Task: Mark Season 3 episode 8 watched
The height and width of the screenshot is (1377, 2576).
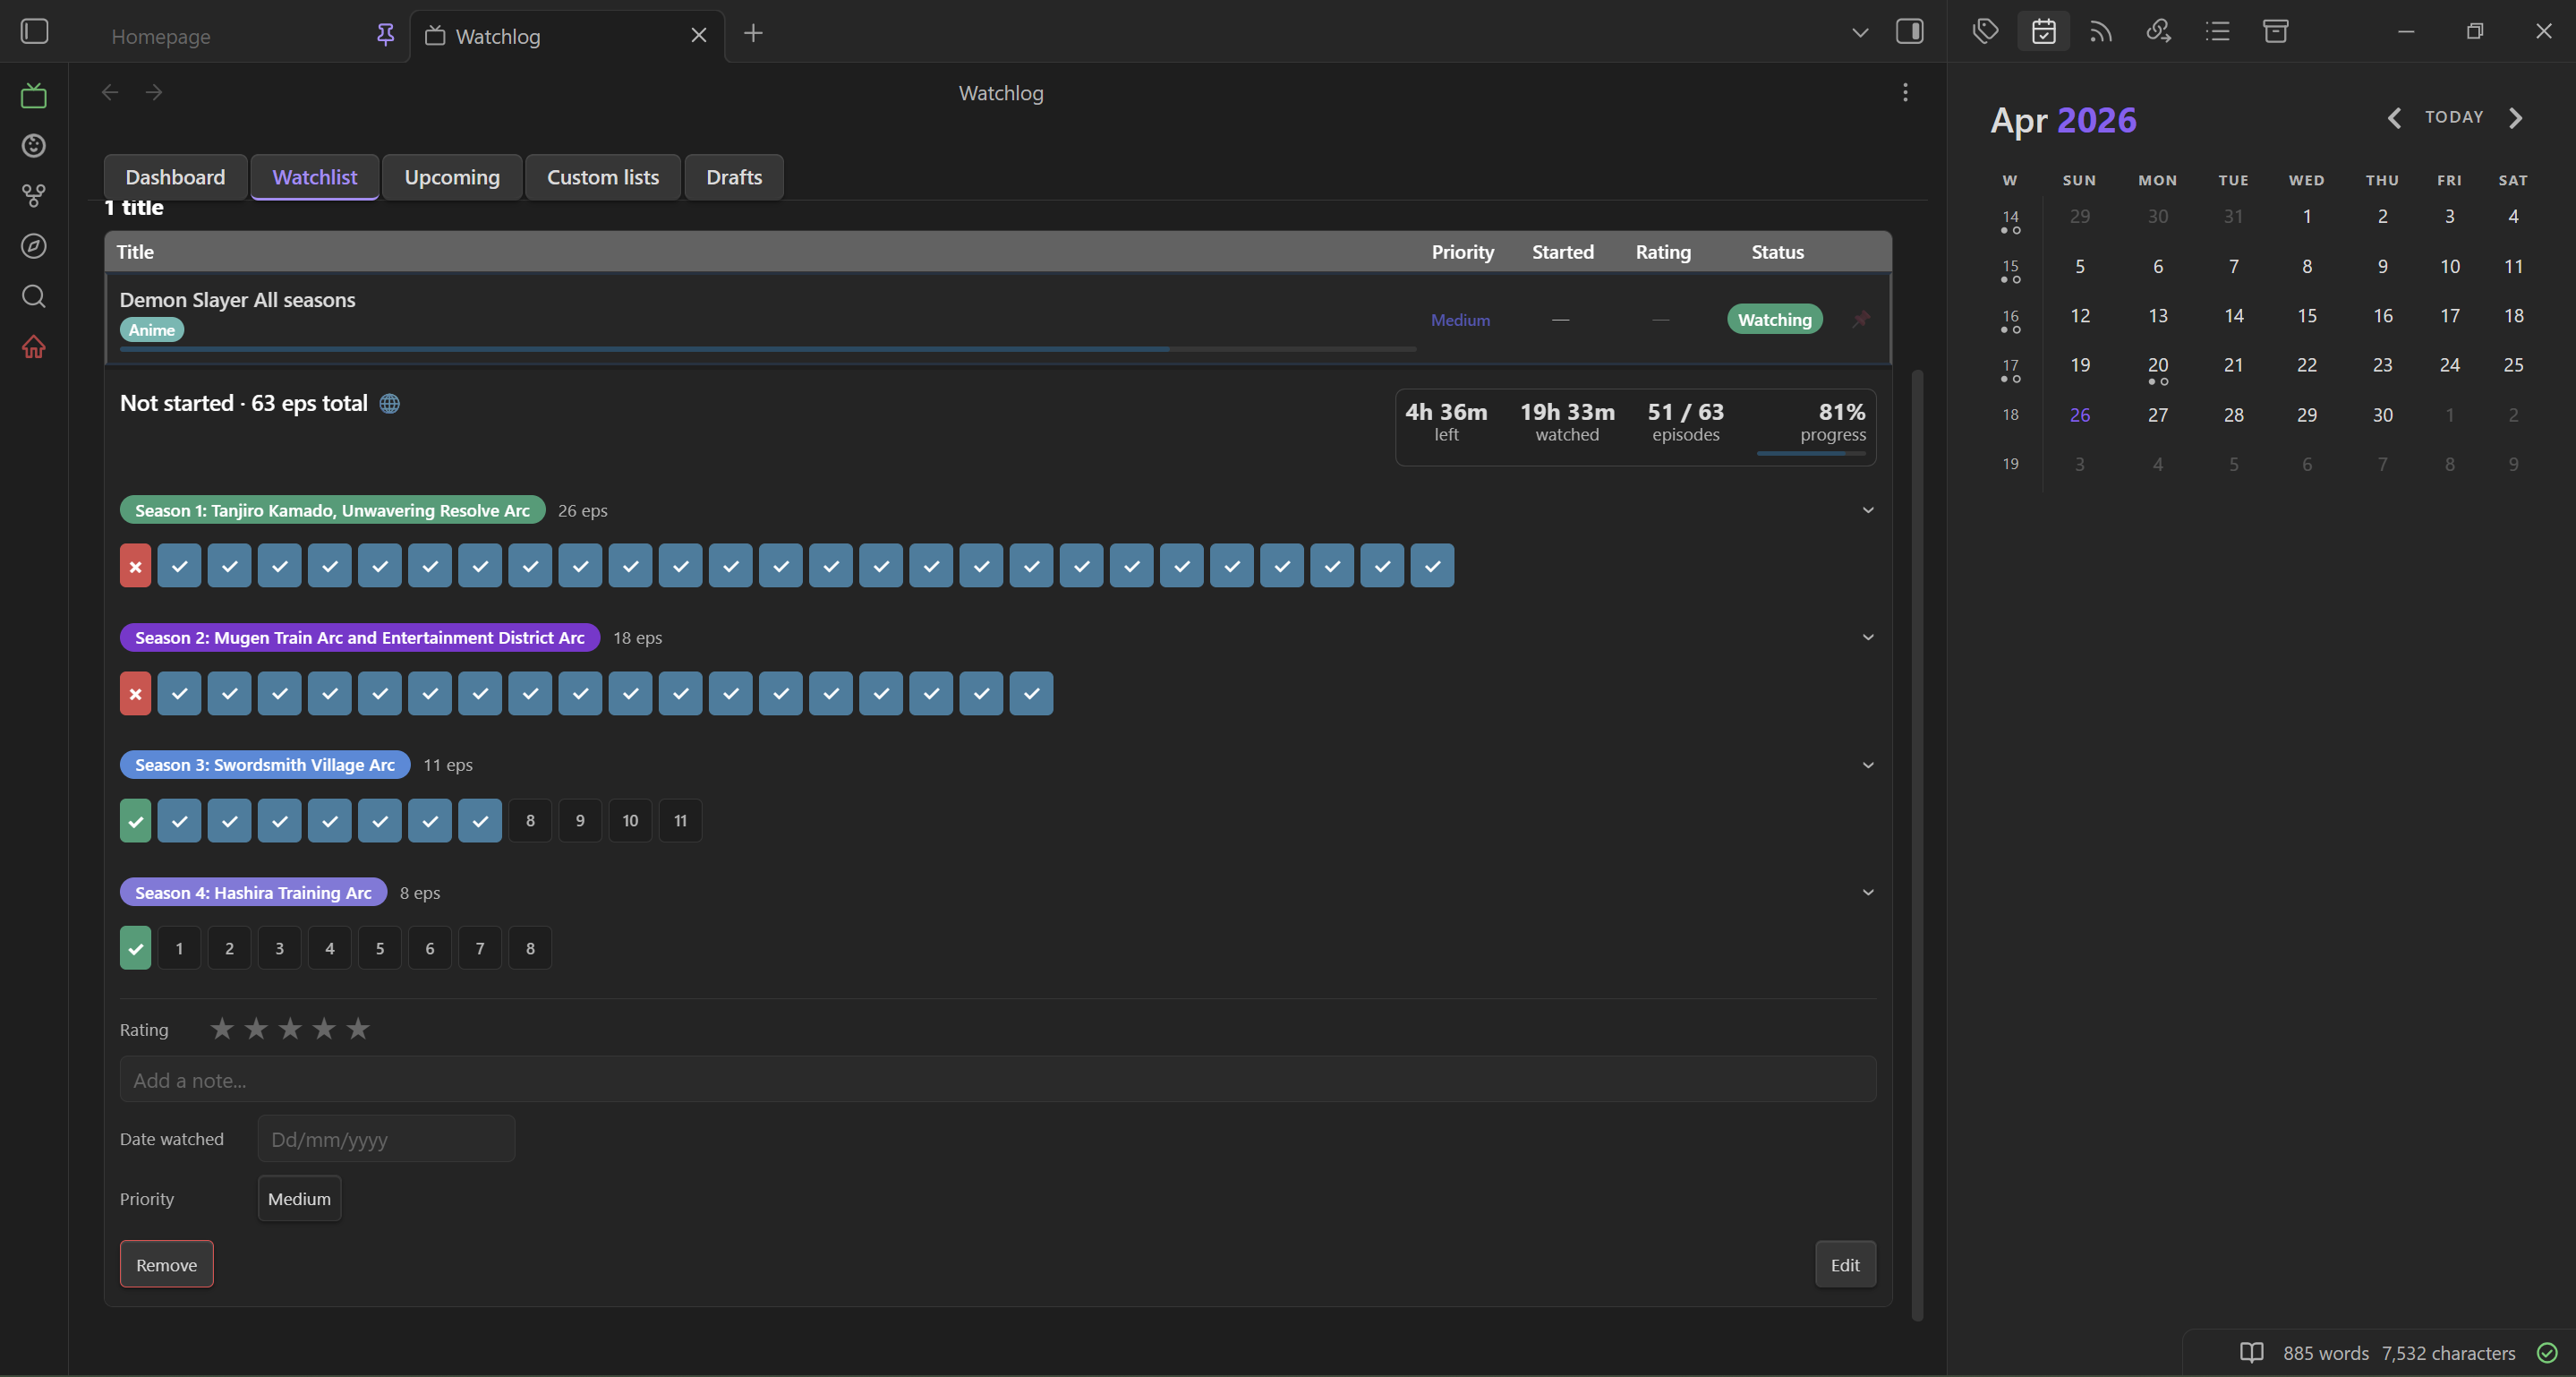Action: click(x=530, y=821)
